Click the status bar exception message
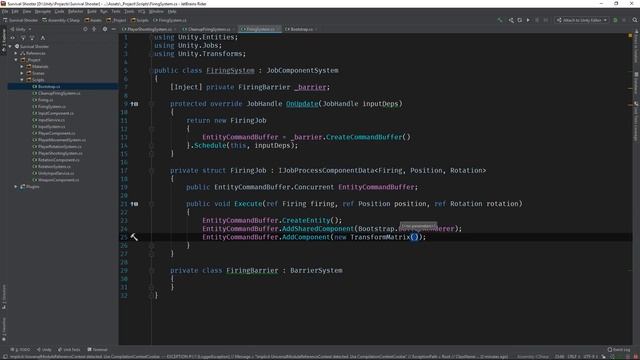 tap(259, 357)
